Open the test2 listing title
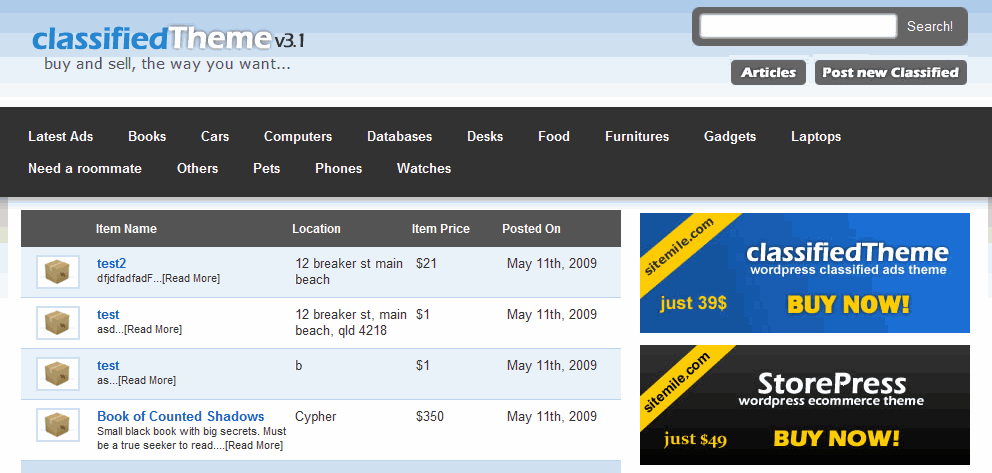 pos(111,264)
